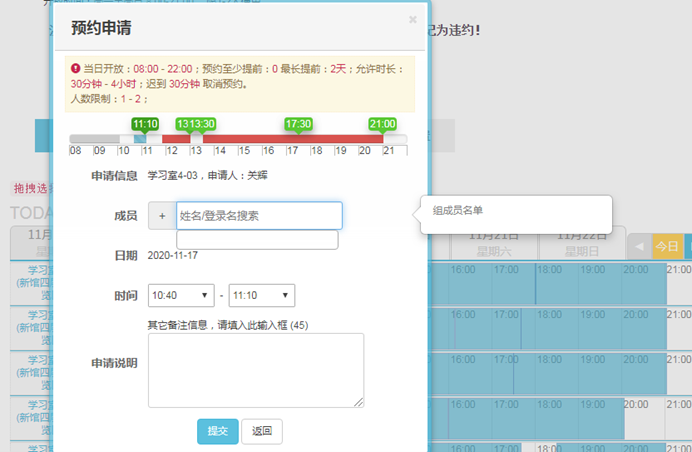Click the 17:30 timeline marker
692x452 pixels.
pyautogui.click(x=298, y=124)
